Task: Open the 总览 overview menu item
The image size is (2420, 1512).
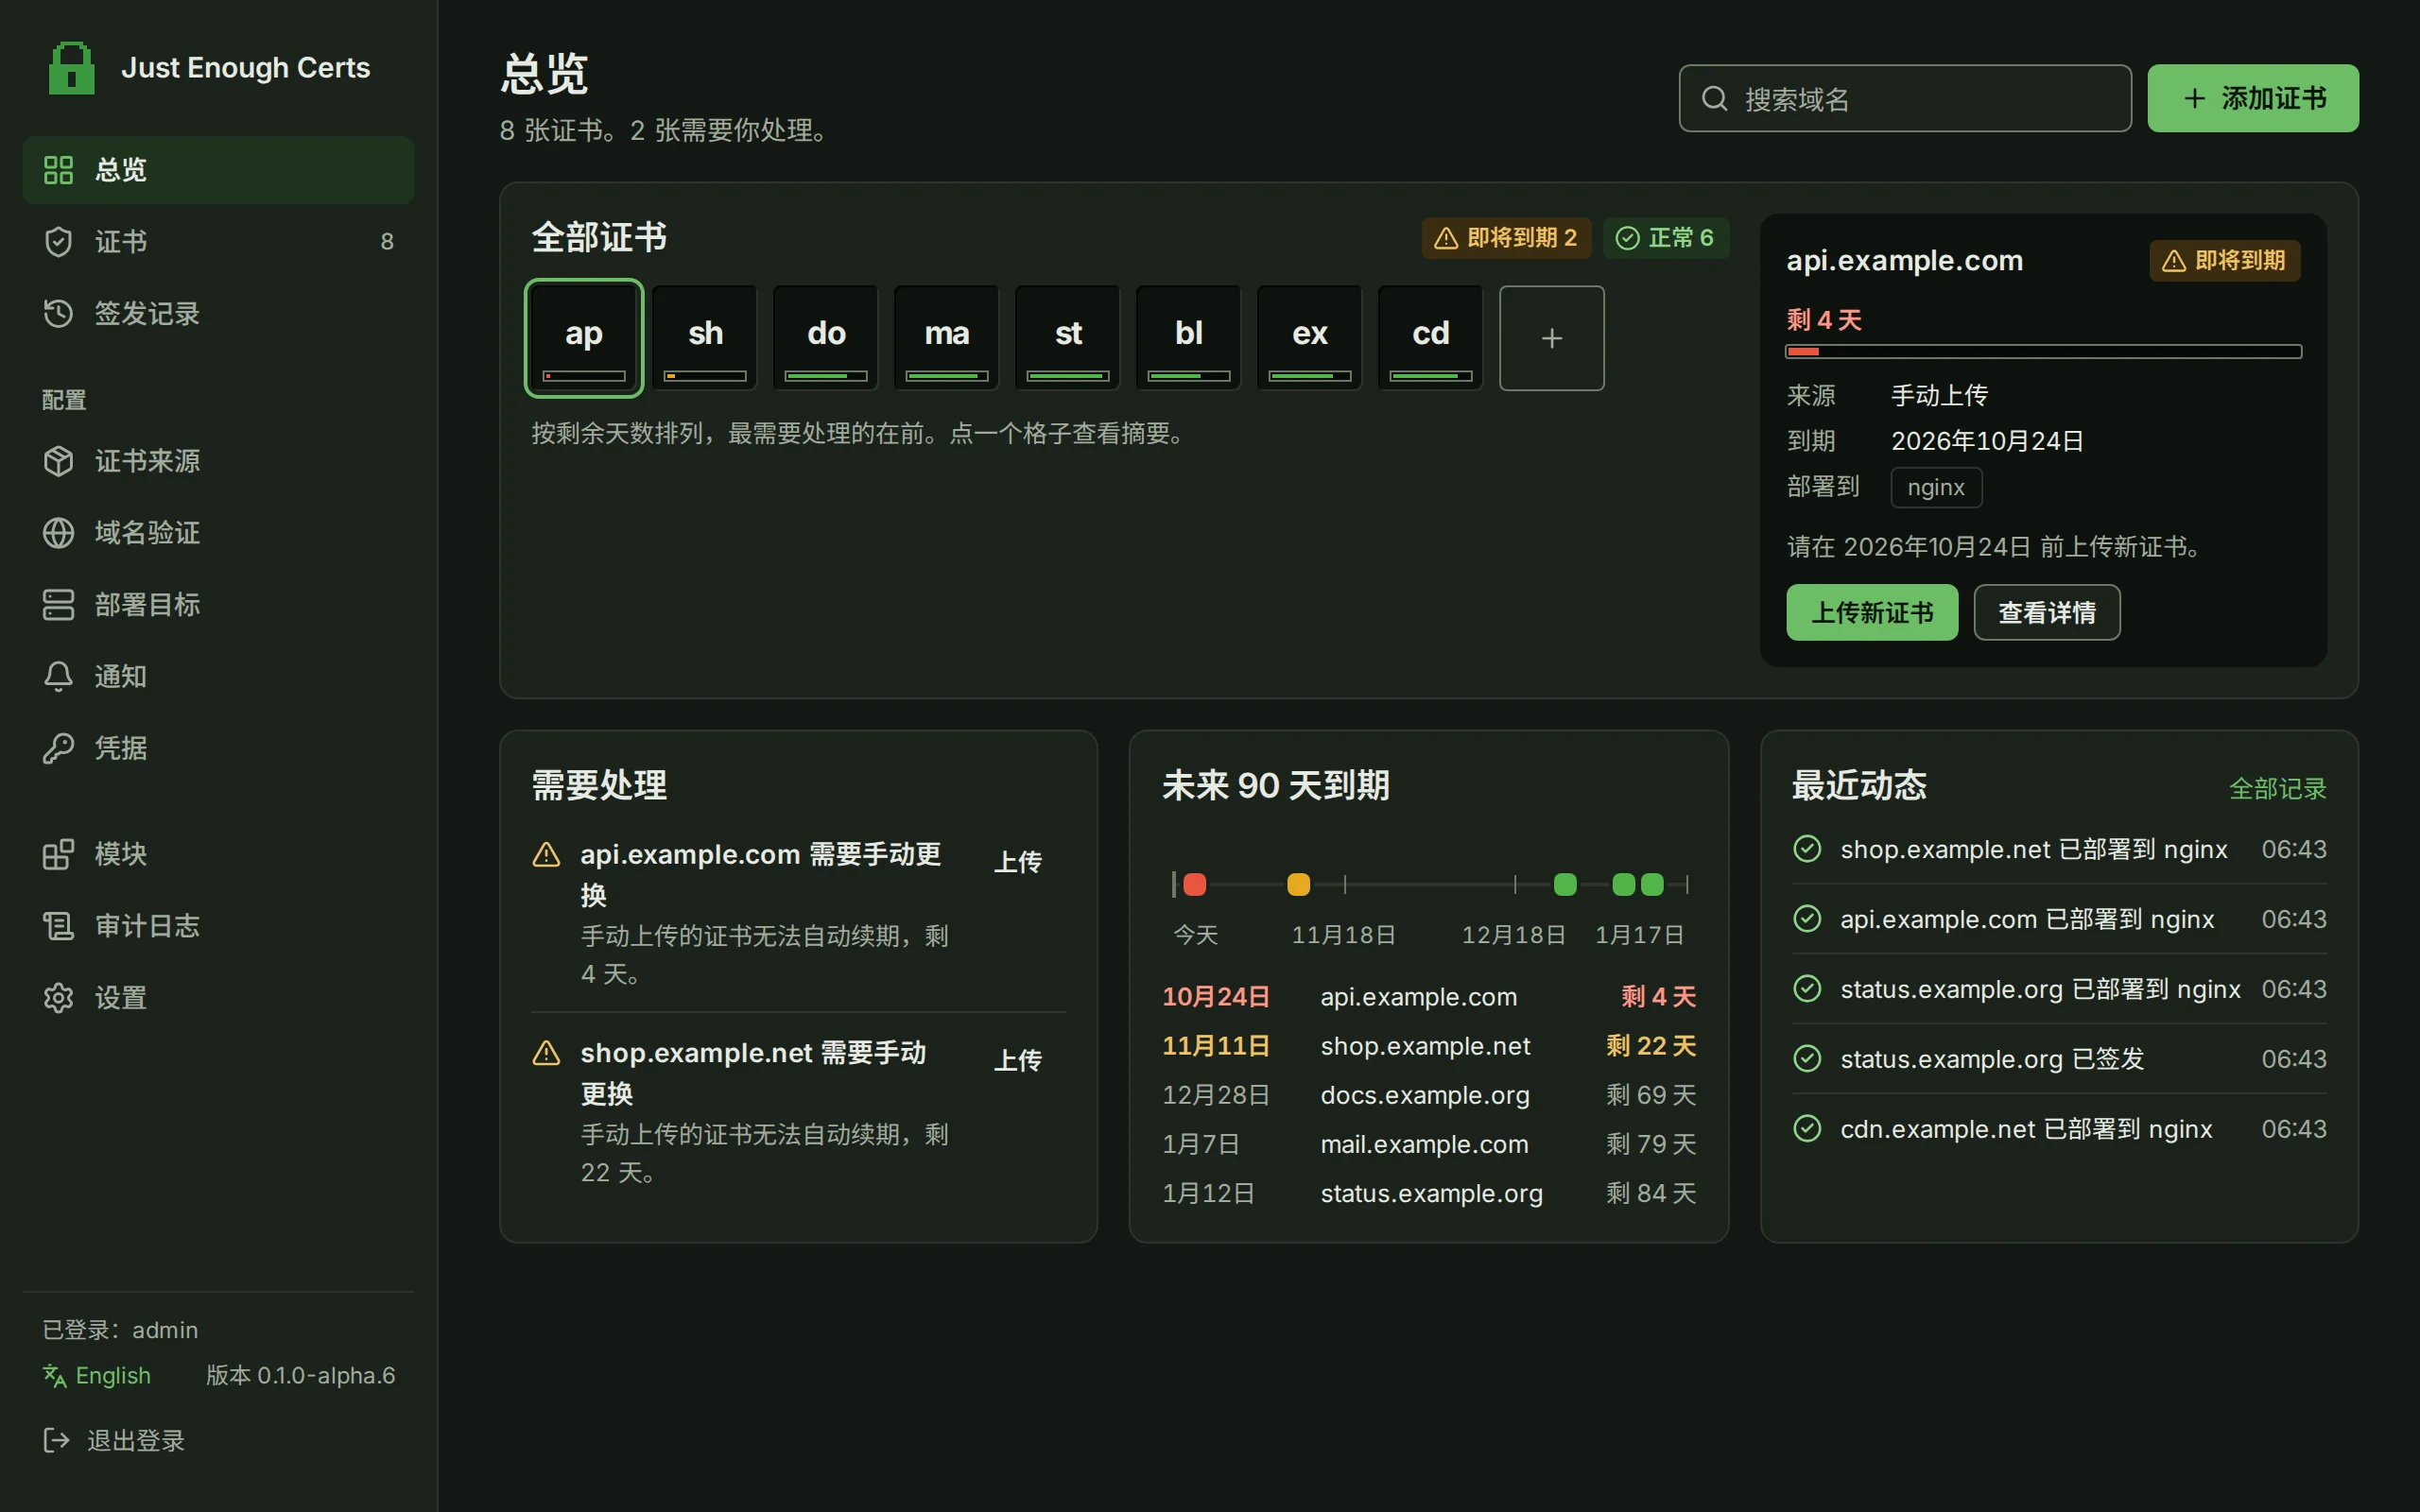Action: [218, 170]
